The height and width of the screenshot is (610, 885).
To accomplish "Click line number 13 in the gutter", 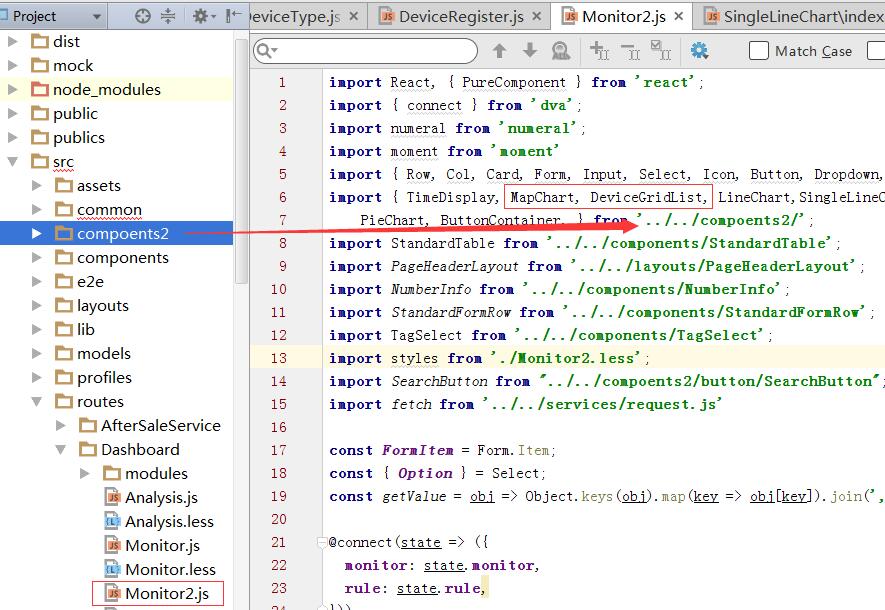I will (279, 358).
